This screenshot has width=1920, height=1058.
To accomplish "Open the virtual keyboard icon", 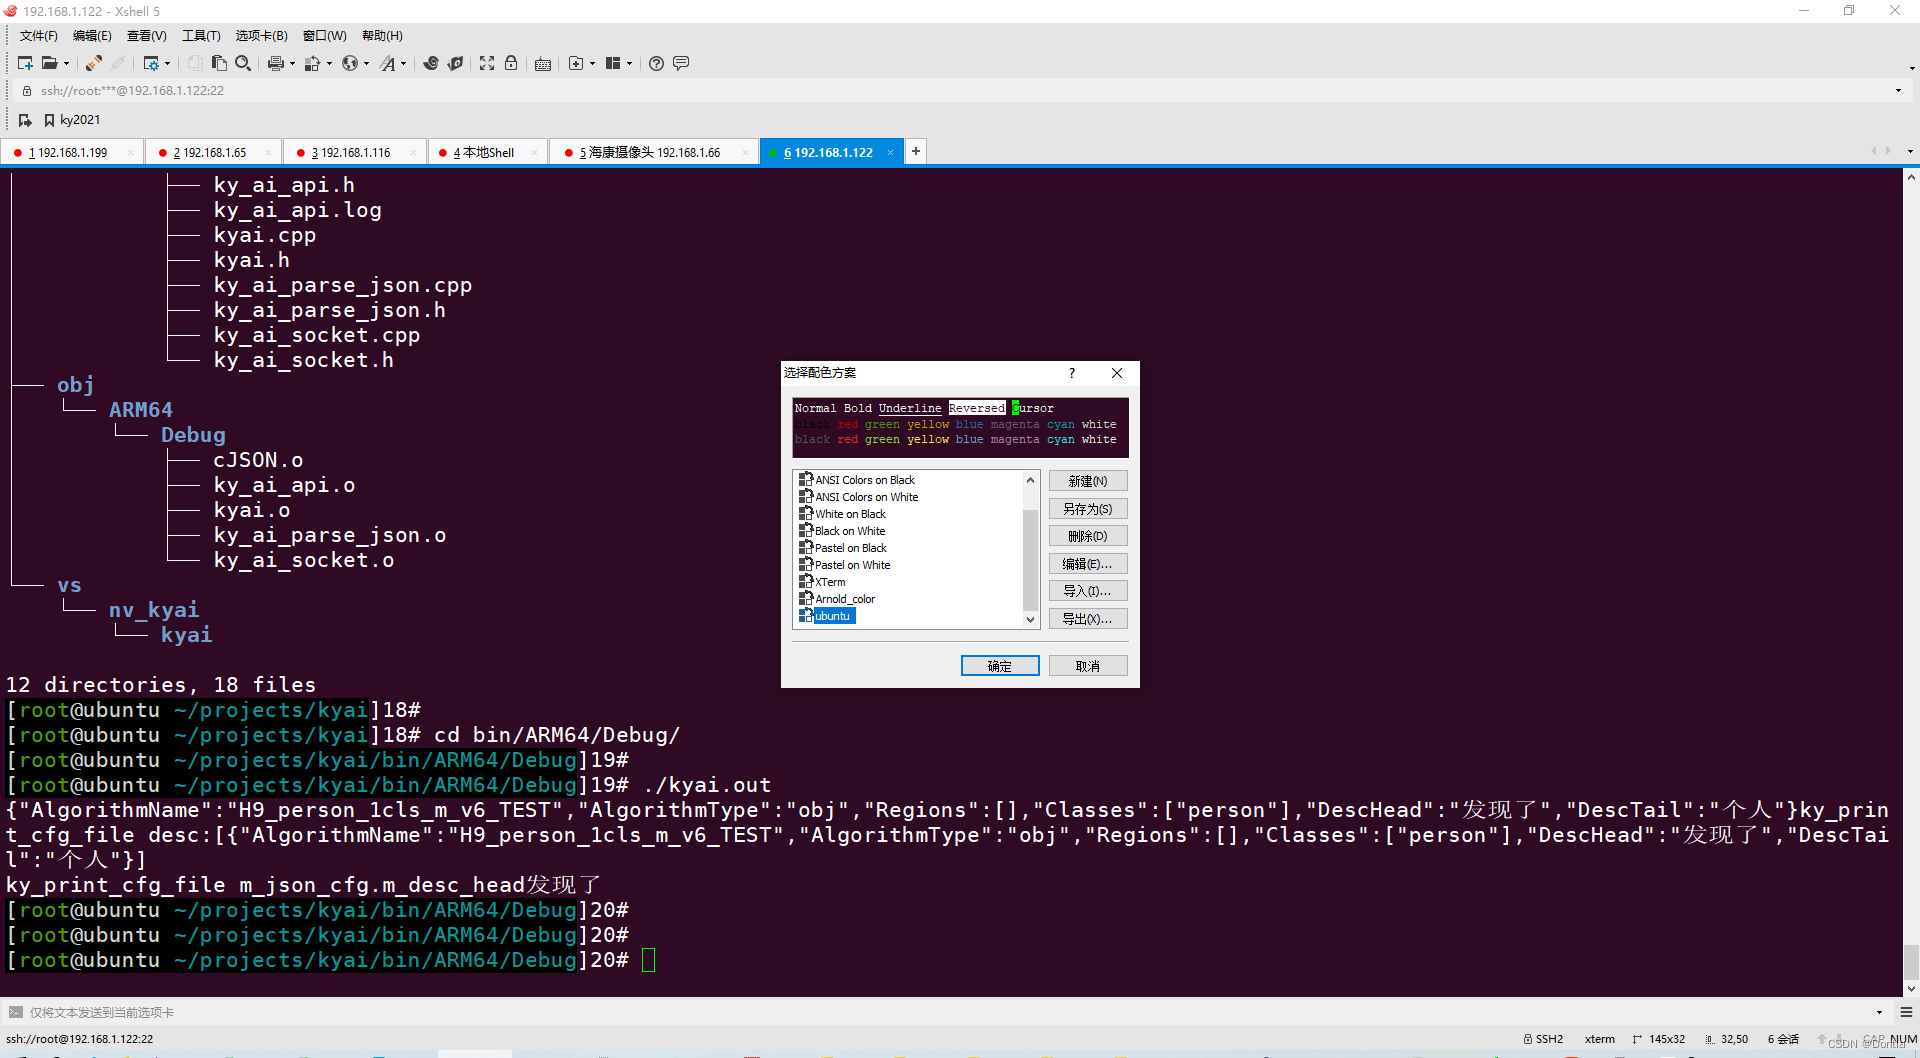I will coord(543,63).
